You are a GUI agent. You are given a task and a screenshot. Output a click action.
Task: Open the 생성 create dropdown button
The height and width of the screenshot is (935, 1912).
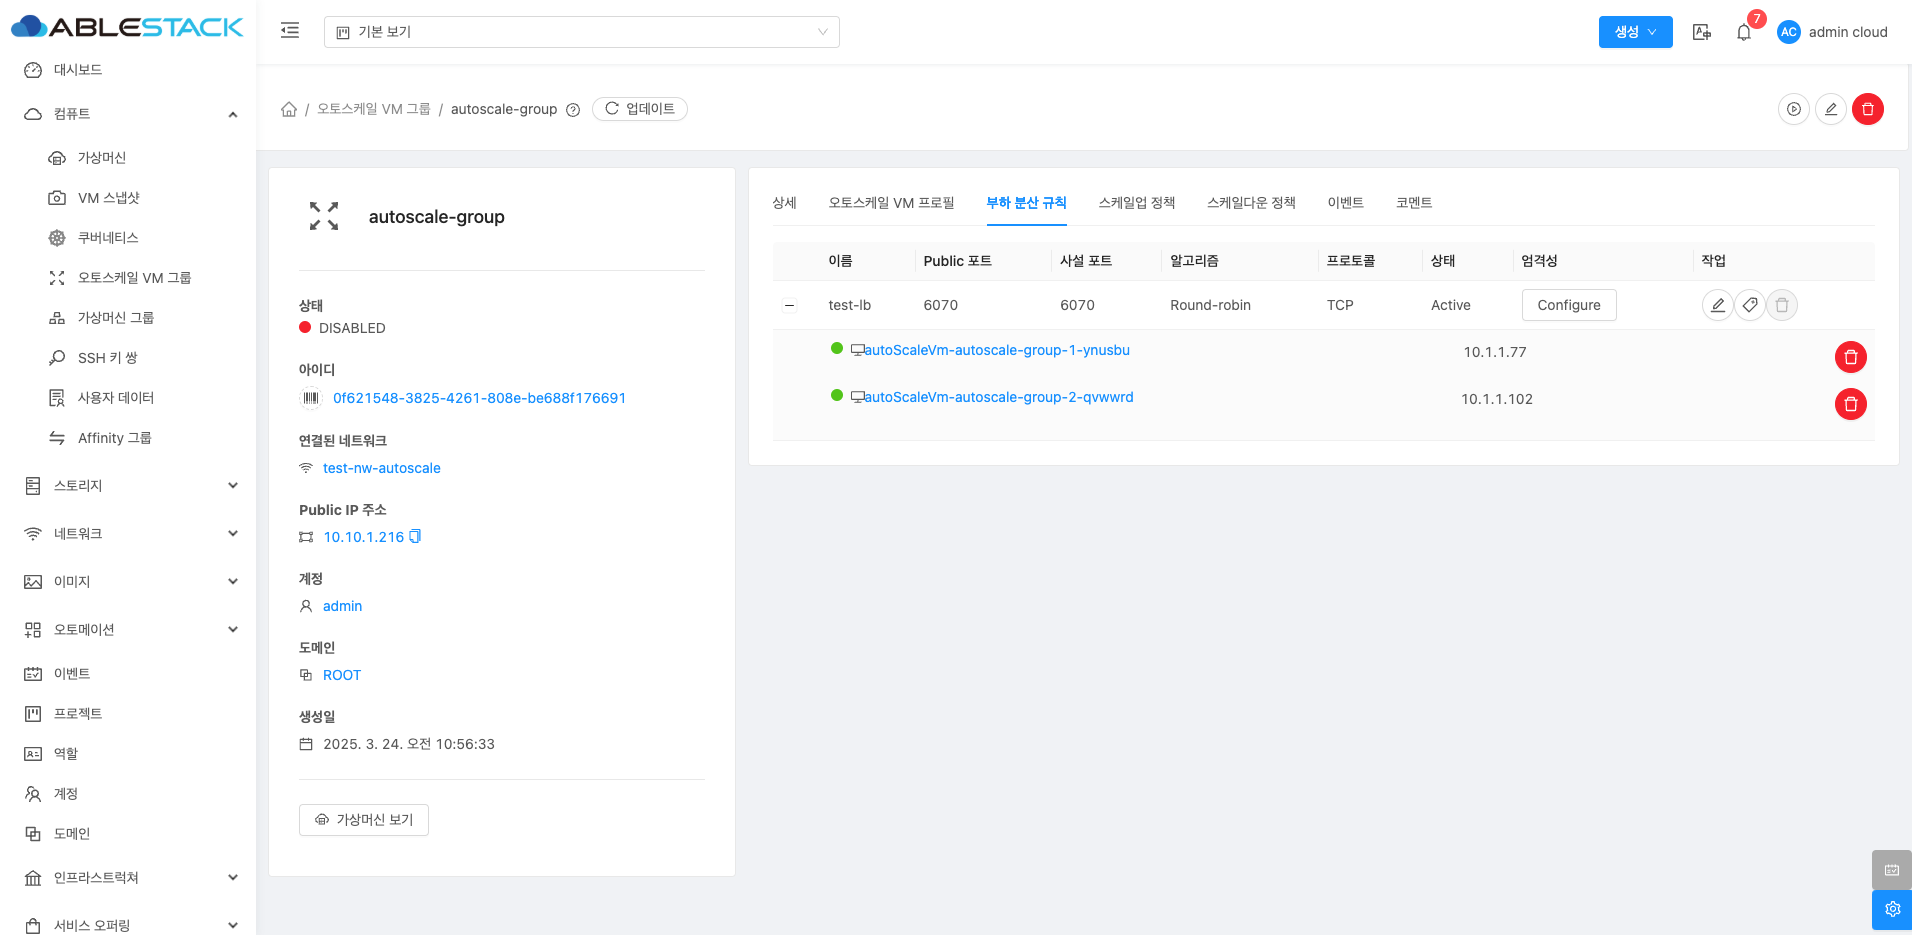coord(1635,32)
